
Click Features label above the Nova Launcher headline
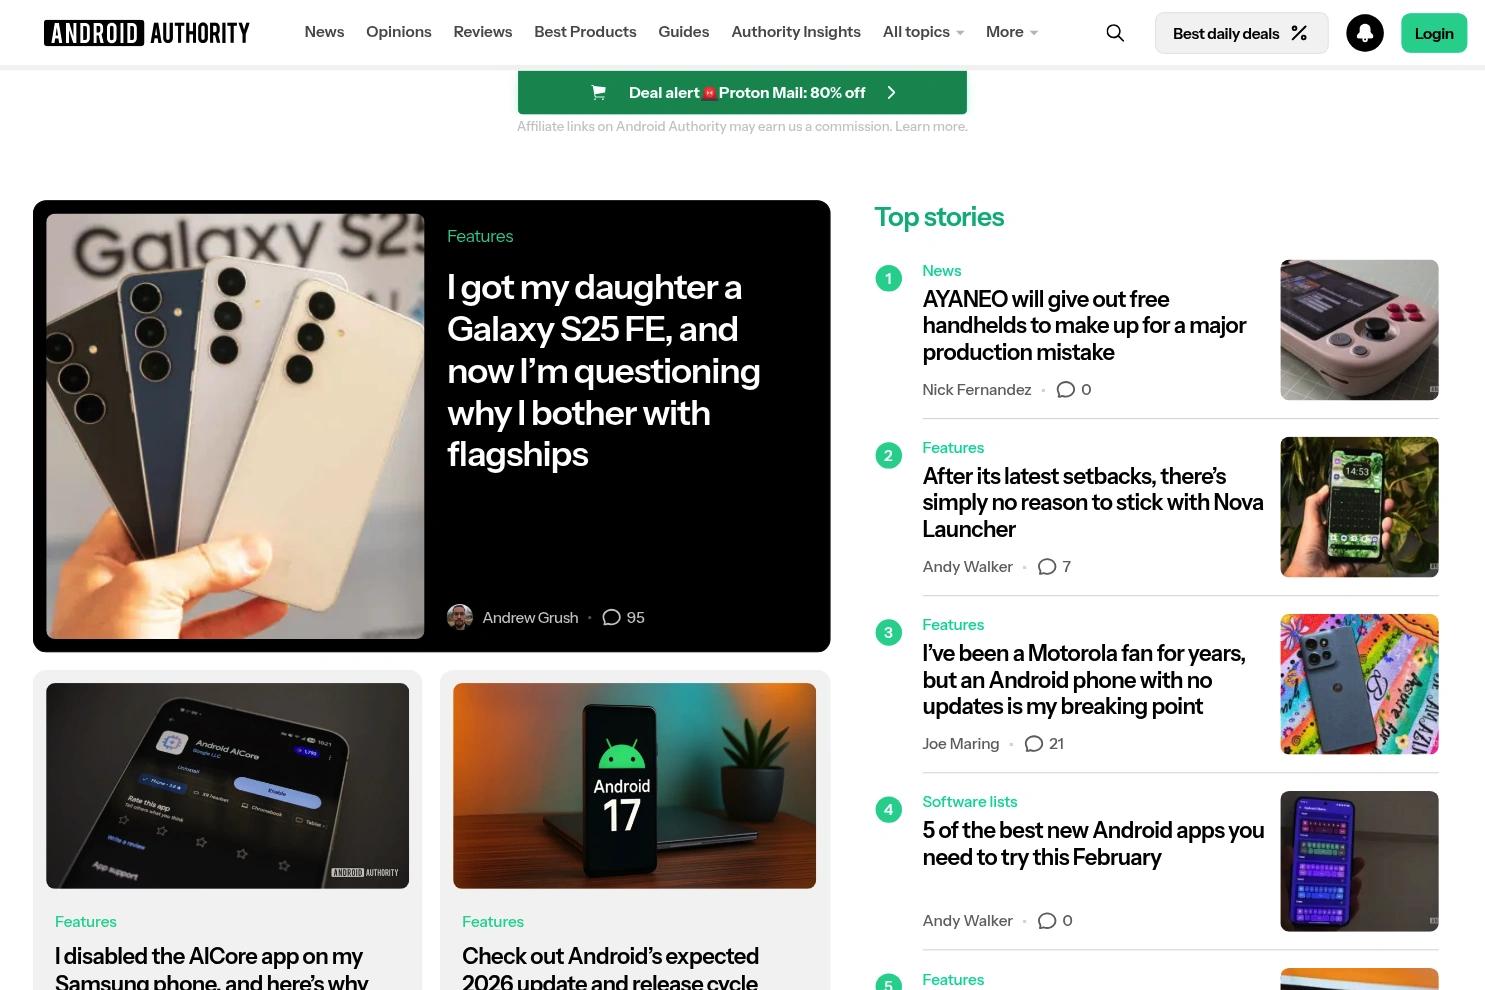(x=953, y=448)
